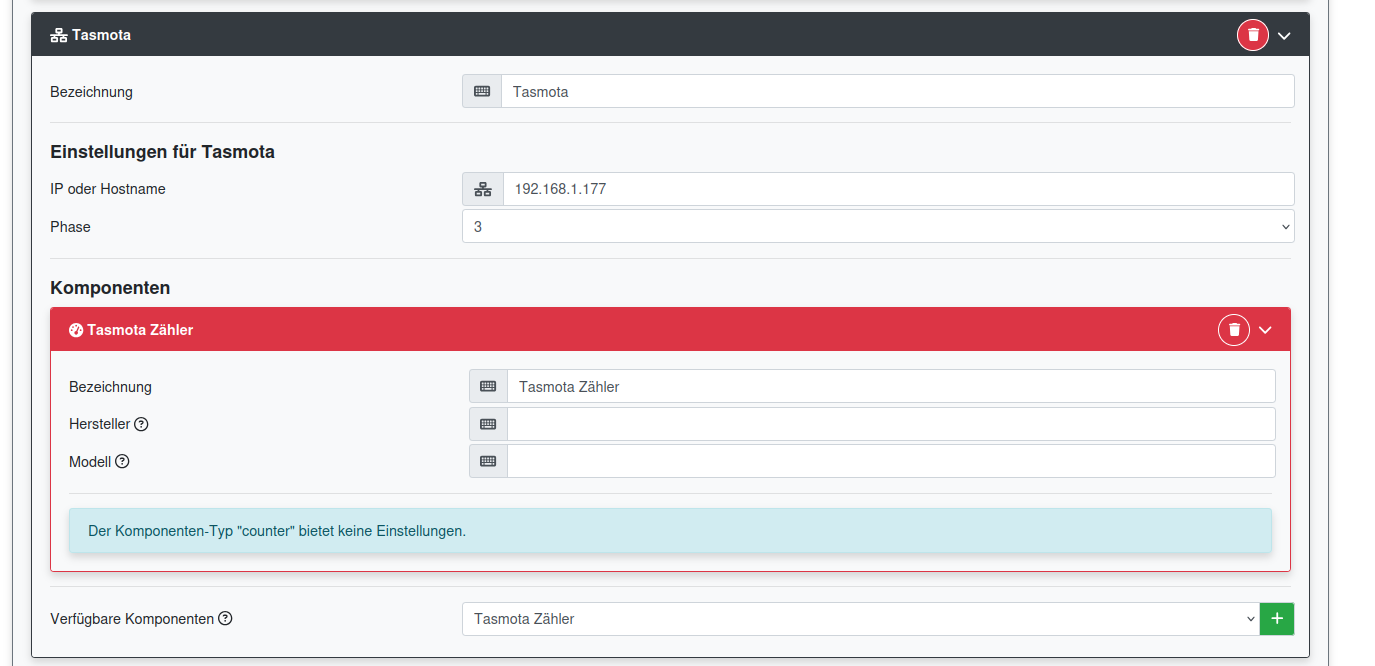Click the network icon in the Tasmota header
The image size is (1375, 666).
click(x=57, y=33)
